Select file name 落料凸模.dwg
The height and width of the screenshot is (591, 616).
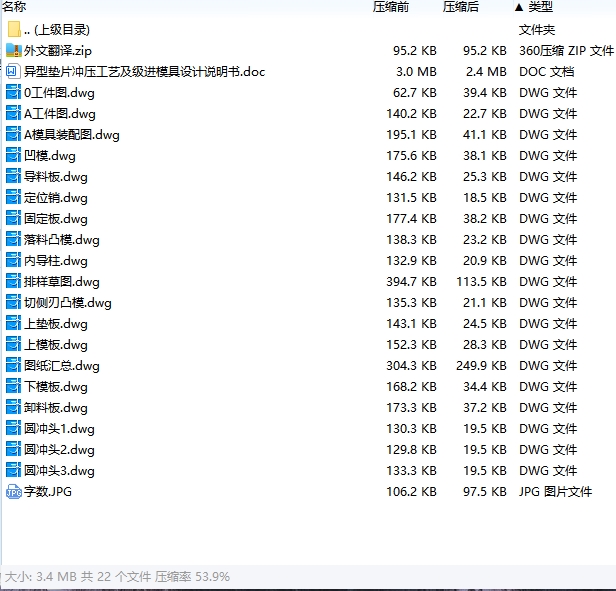click(x=62, y=240)
